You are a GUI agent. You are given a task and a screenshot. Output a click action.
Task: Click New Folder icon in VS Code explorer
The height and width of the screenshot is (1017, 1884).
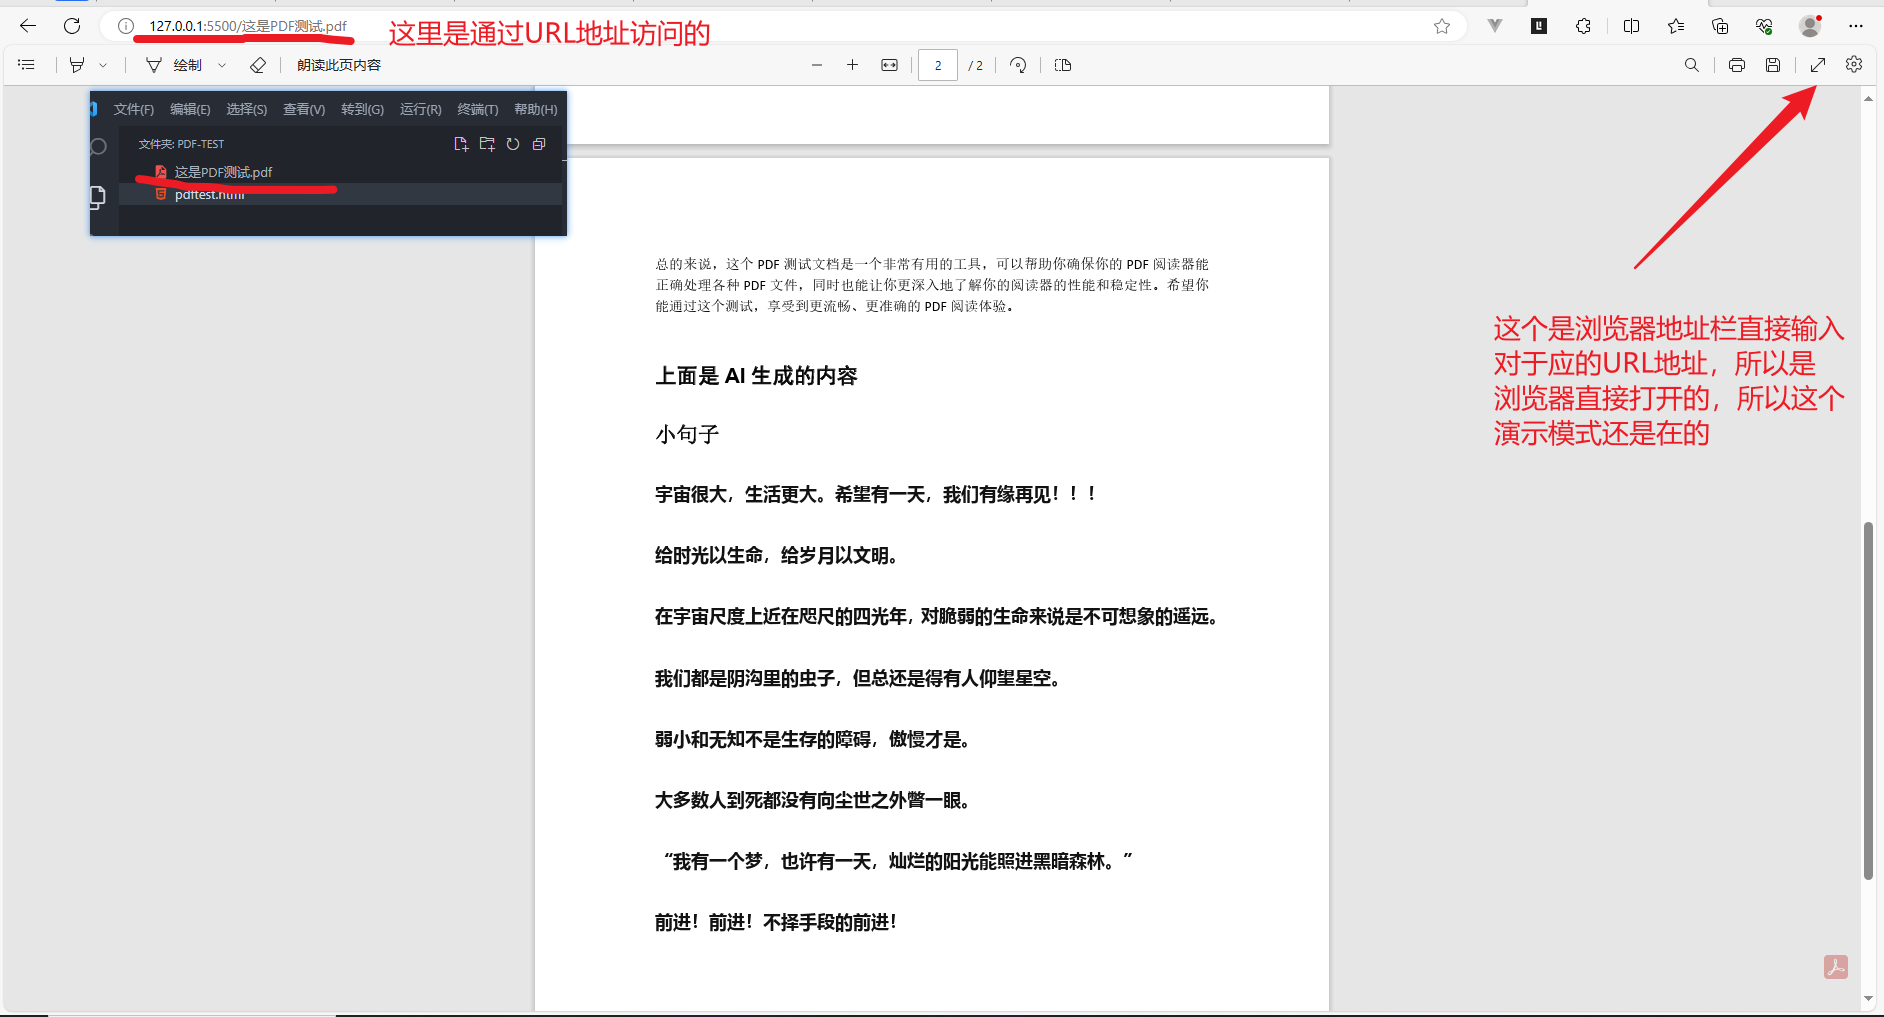[x=487, y=144]
